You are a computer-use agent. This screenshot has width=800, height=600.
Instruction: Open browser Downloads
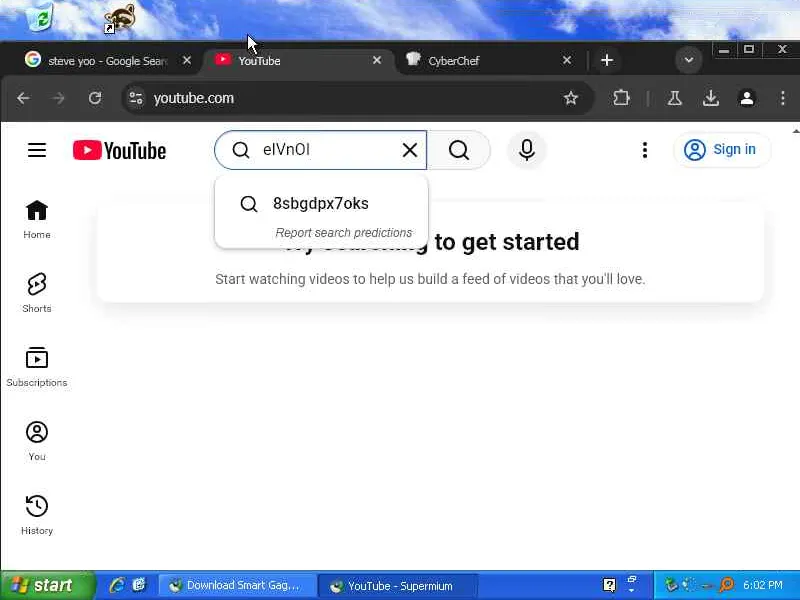click(x=711, y=98)
